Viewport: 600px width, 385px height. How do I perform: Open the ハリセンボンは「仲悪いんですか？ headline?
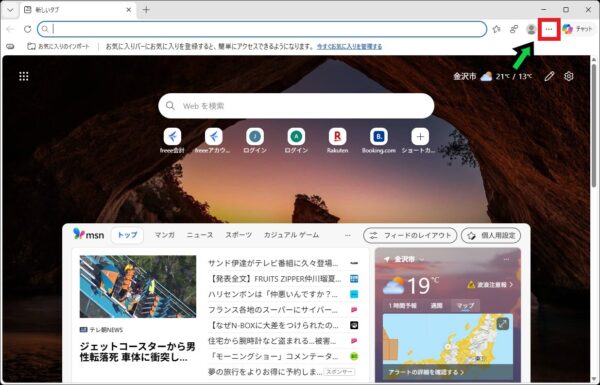tap(273, 294)
